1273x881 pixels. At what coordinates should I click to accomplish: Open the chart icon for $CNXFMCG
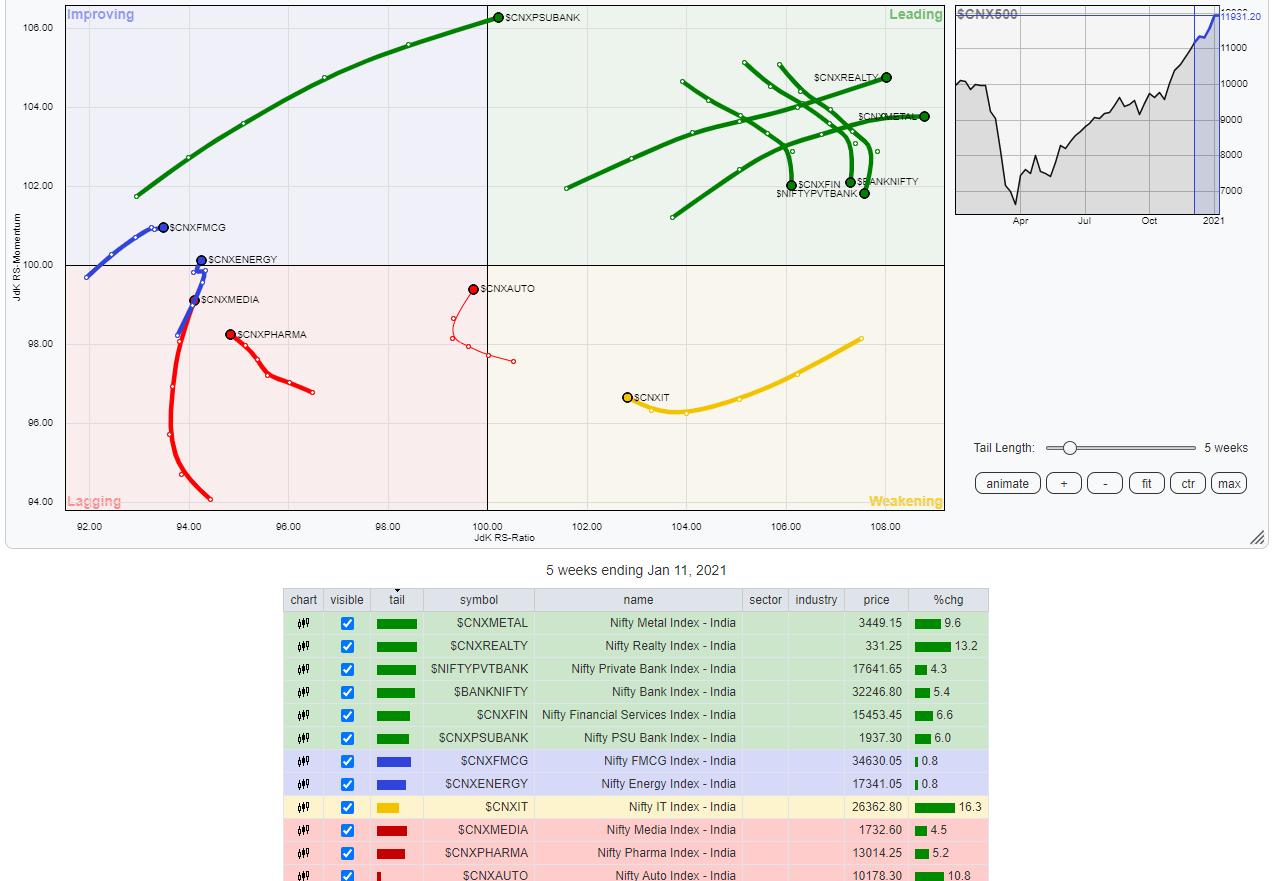click(303, 761)
